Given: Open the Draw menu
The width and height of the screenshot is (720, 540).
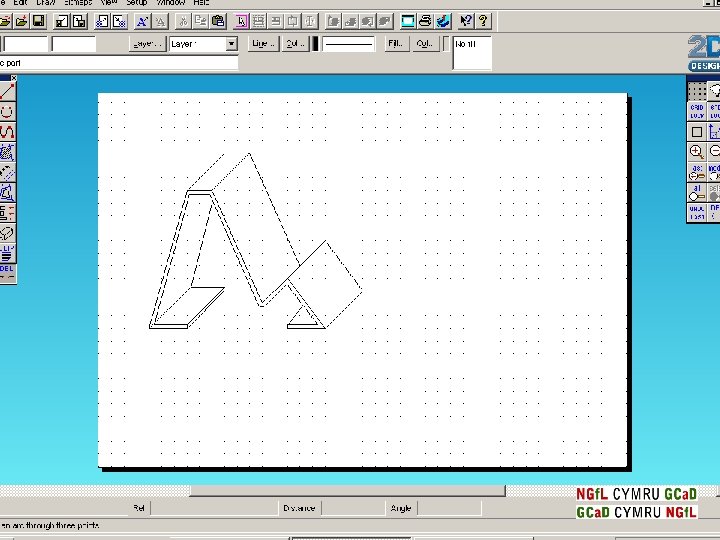Looking at the screenshot, I should (x=46, y=2).
